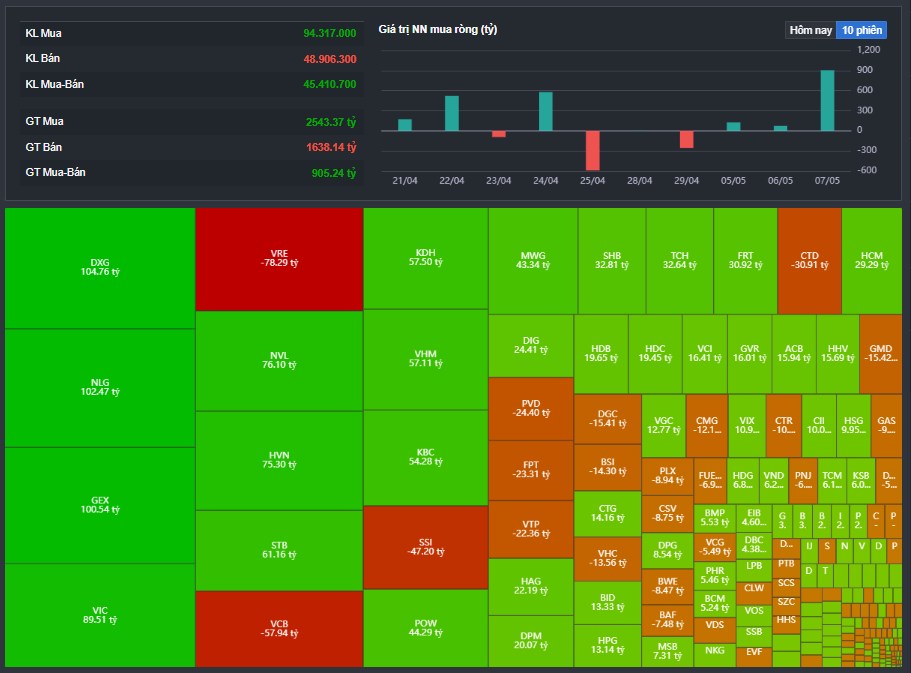Click the VRE -78.29 tỷ tile
This screenshot has width=911, height=673.
(279, 259)
